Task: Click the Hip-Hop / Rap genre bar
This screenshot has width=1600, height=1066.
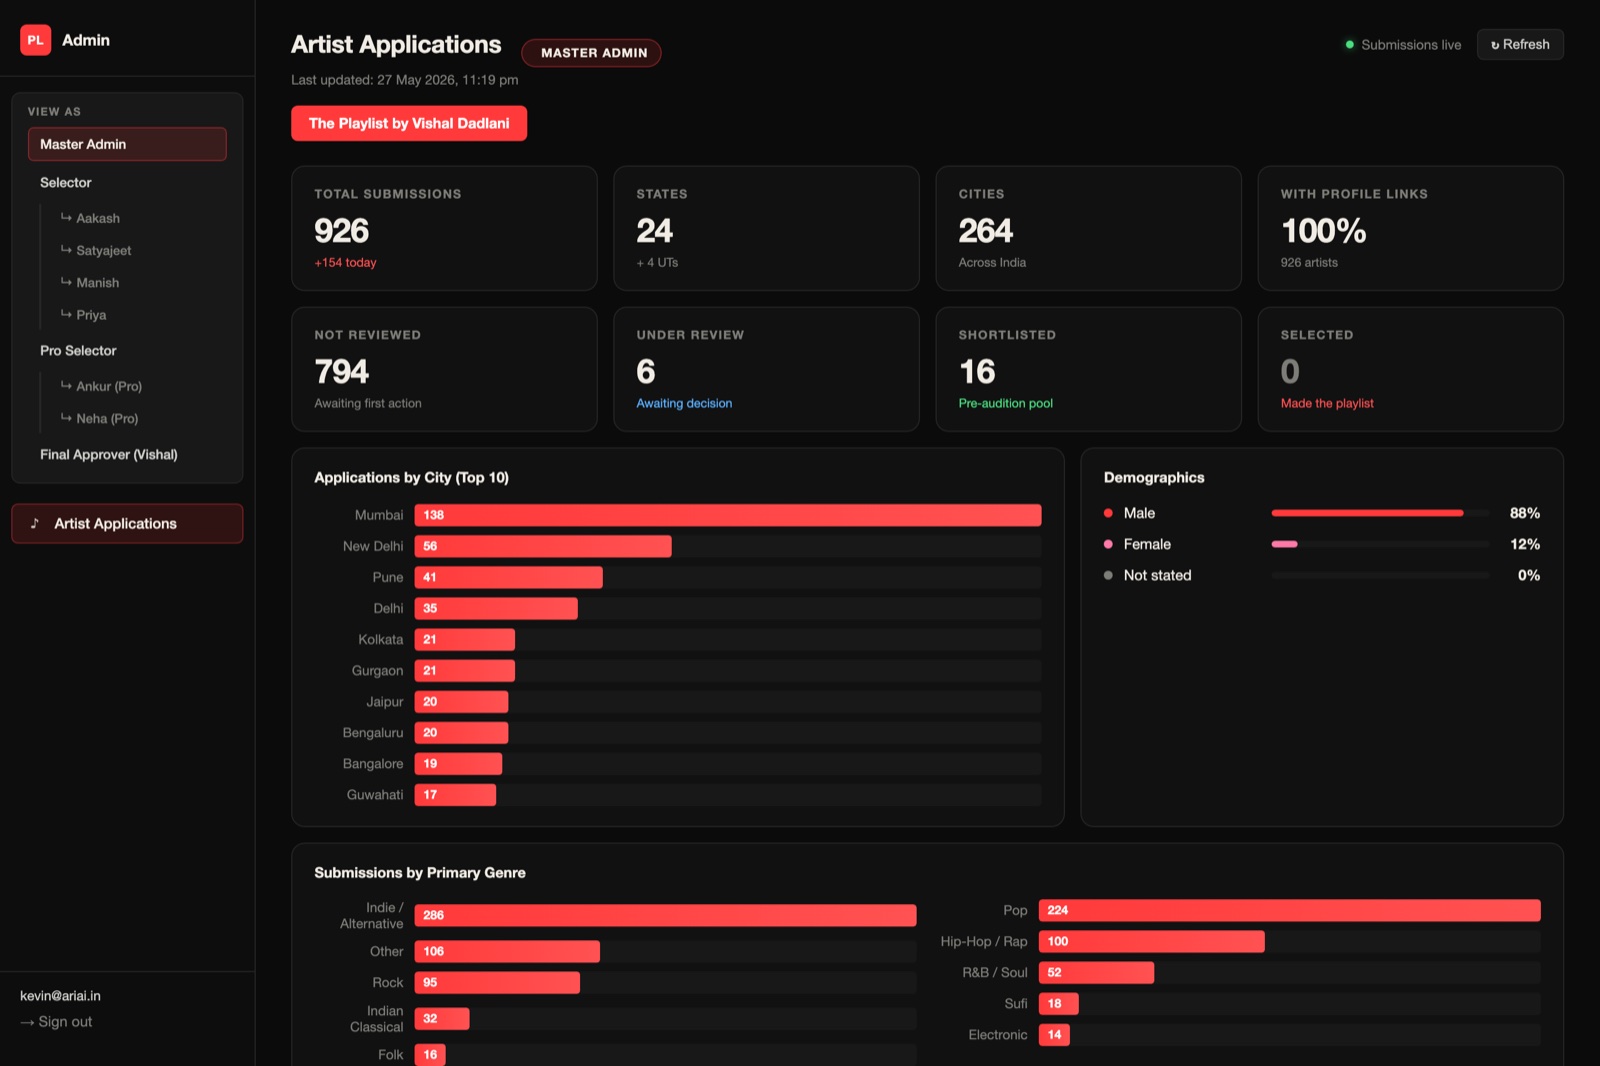Action: click(x=1151, y=941)
